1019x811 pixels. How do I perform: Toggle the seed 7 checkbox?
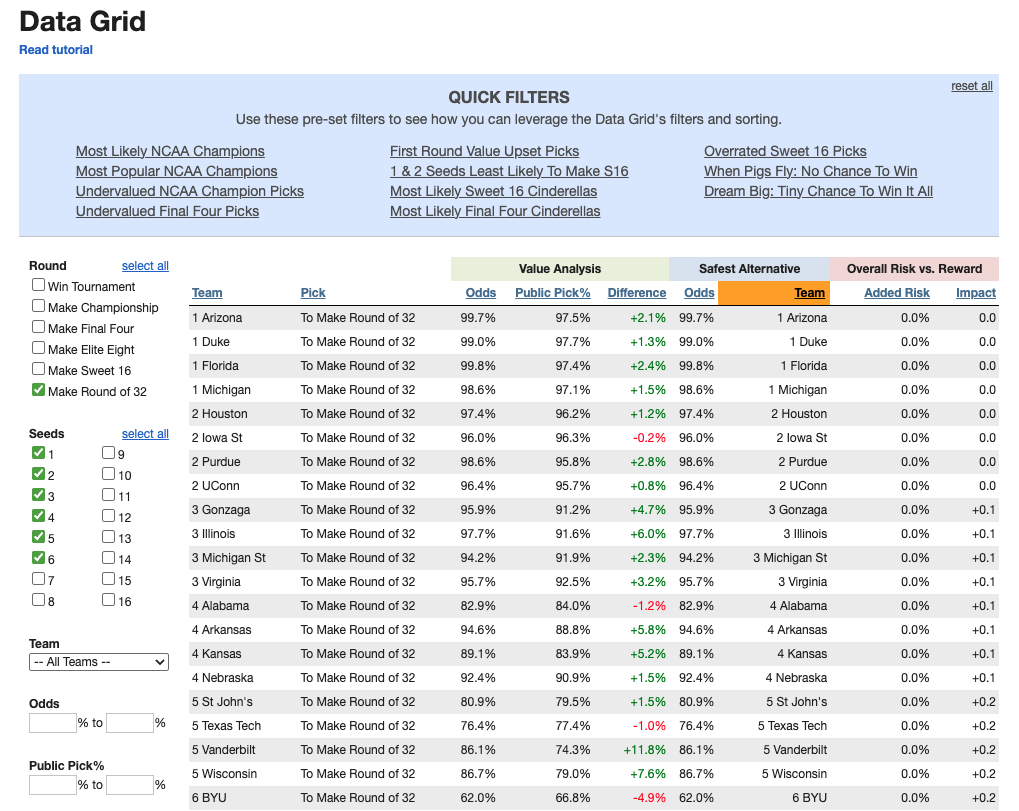click(x=39, y=579)
